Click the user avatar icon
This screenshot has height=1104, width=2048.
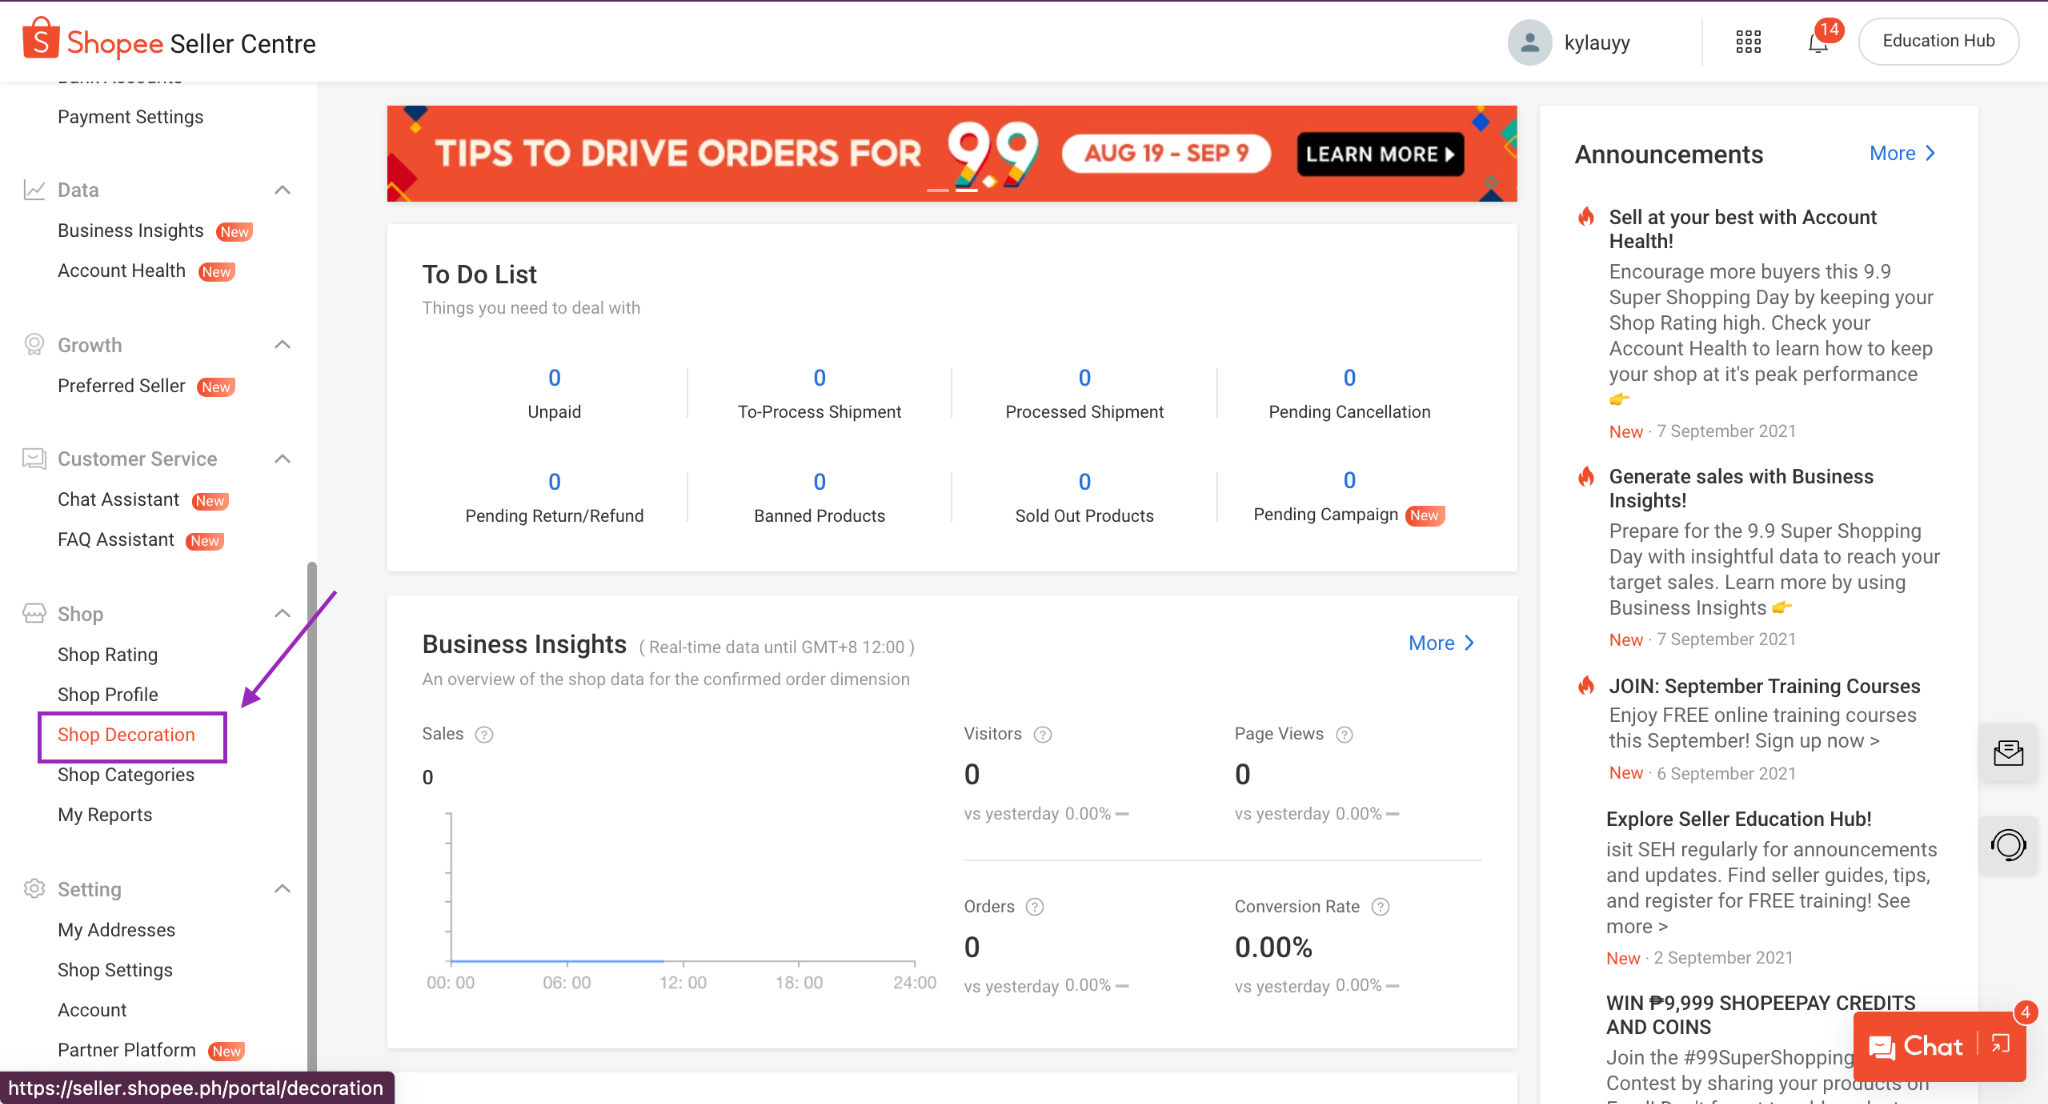1529,42
